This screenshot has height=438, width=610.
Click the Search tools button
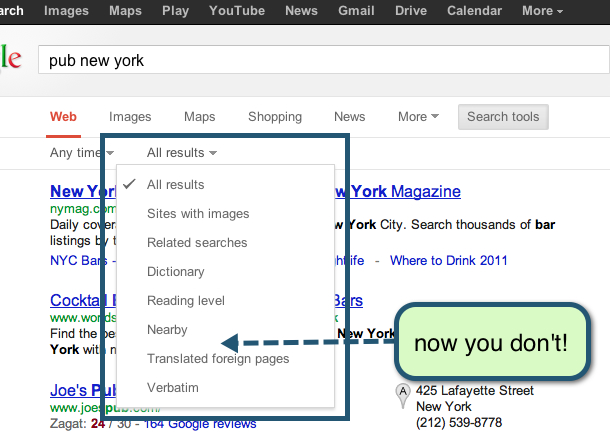(x=503, y=117)
